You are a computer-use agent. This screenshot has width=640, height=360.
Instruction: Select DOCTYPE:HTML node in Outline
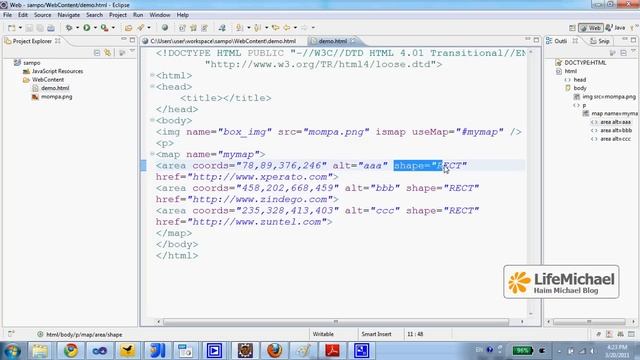(x=585, y=63)
